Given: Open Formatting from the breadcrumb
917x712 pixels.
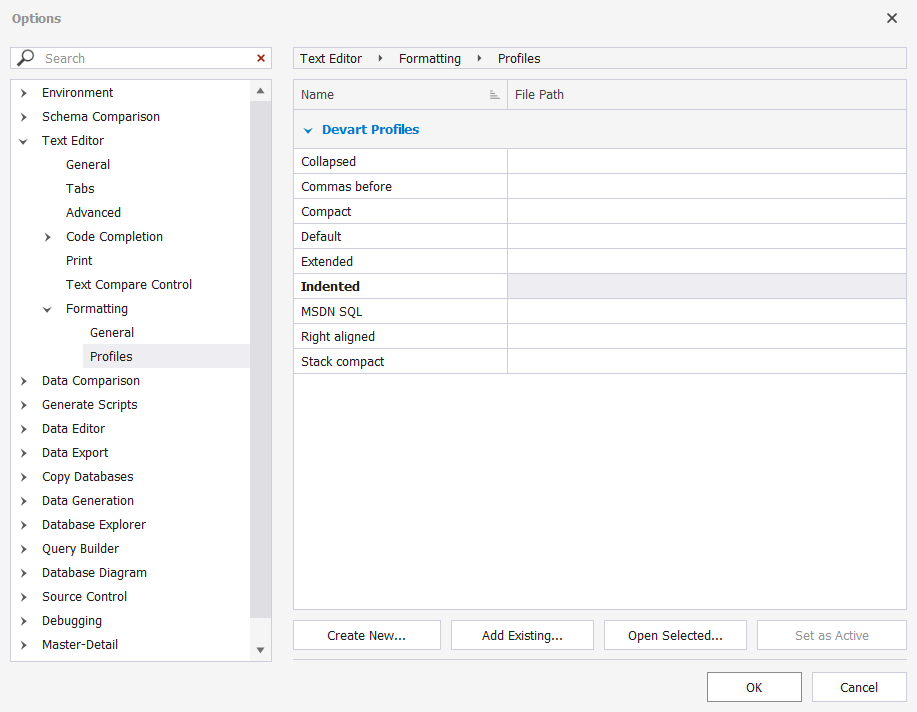Looking at the screenshot, I should [429, 58].
